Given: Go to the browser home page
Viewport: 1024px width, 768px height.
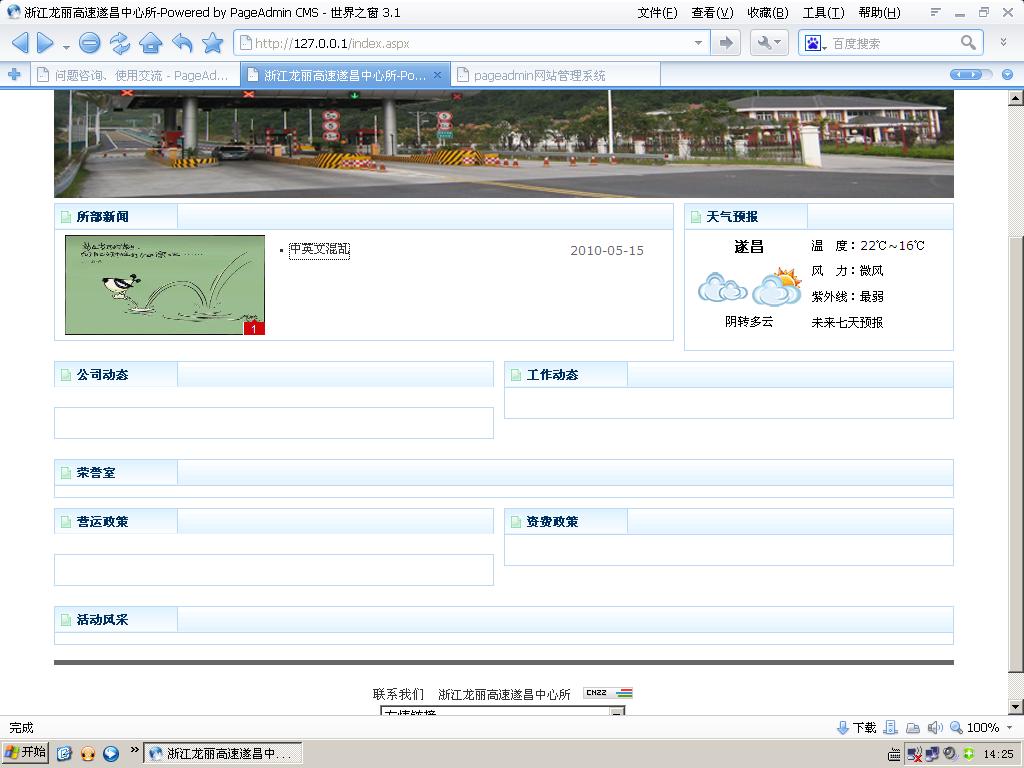Looking at the screenshot, I should 151,43.
